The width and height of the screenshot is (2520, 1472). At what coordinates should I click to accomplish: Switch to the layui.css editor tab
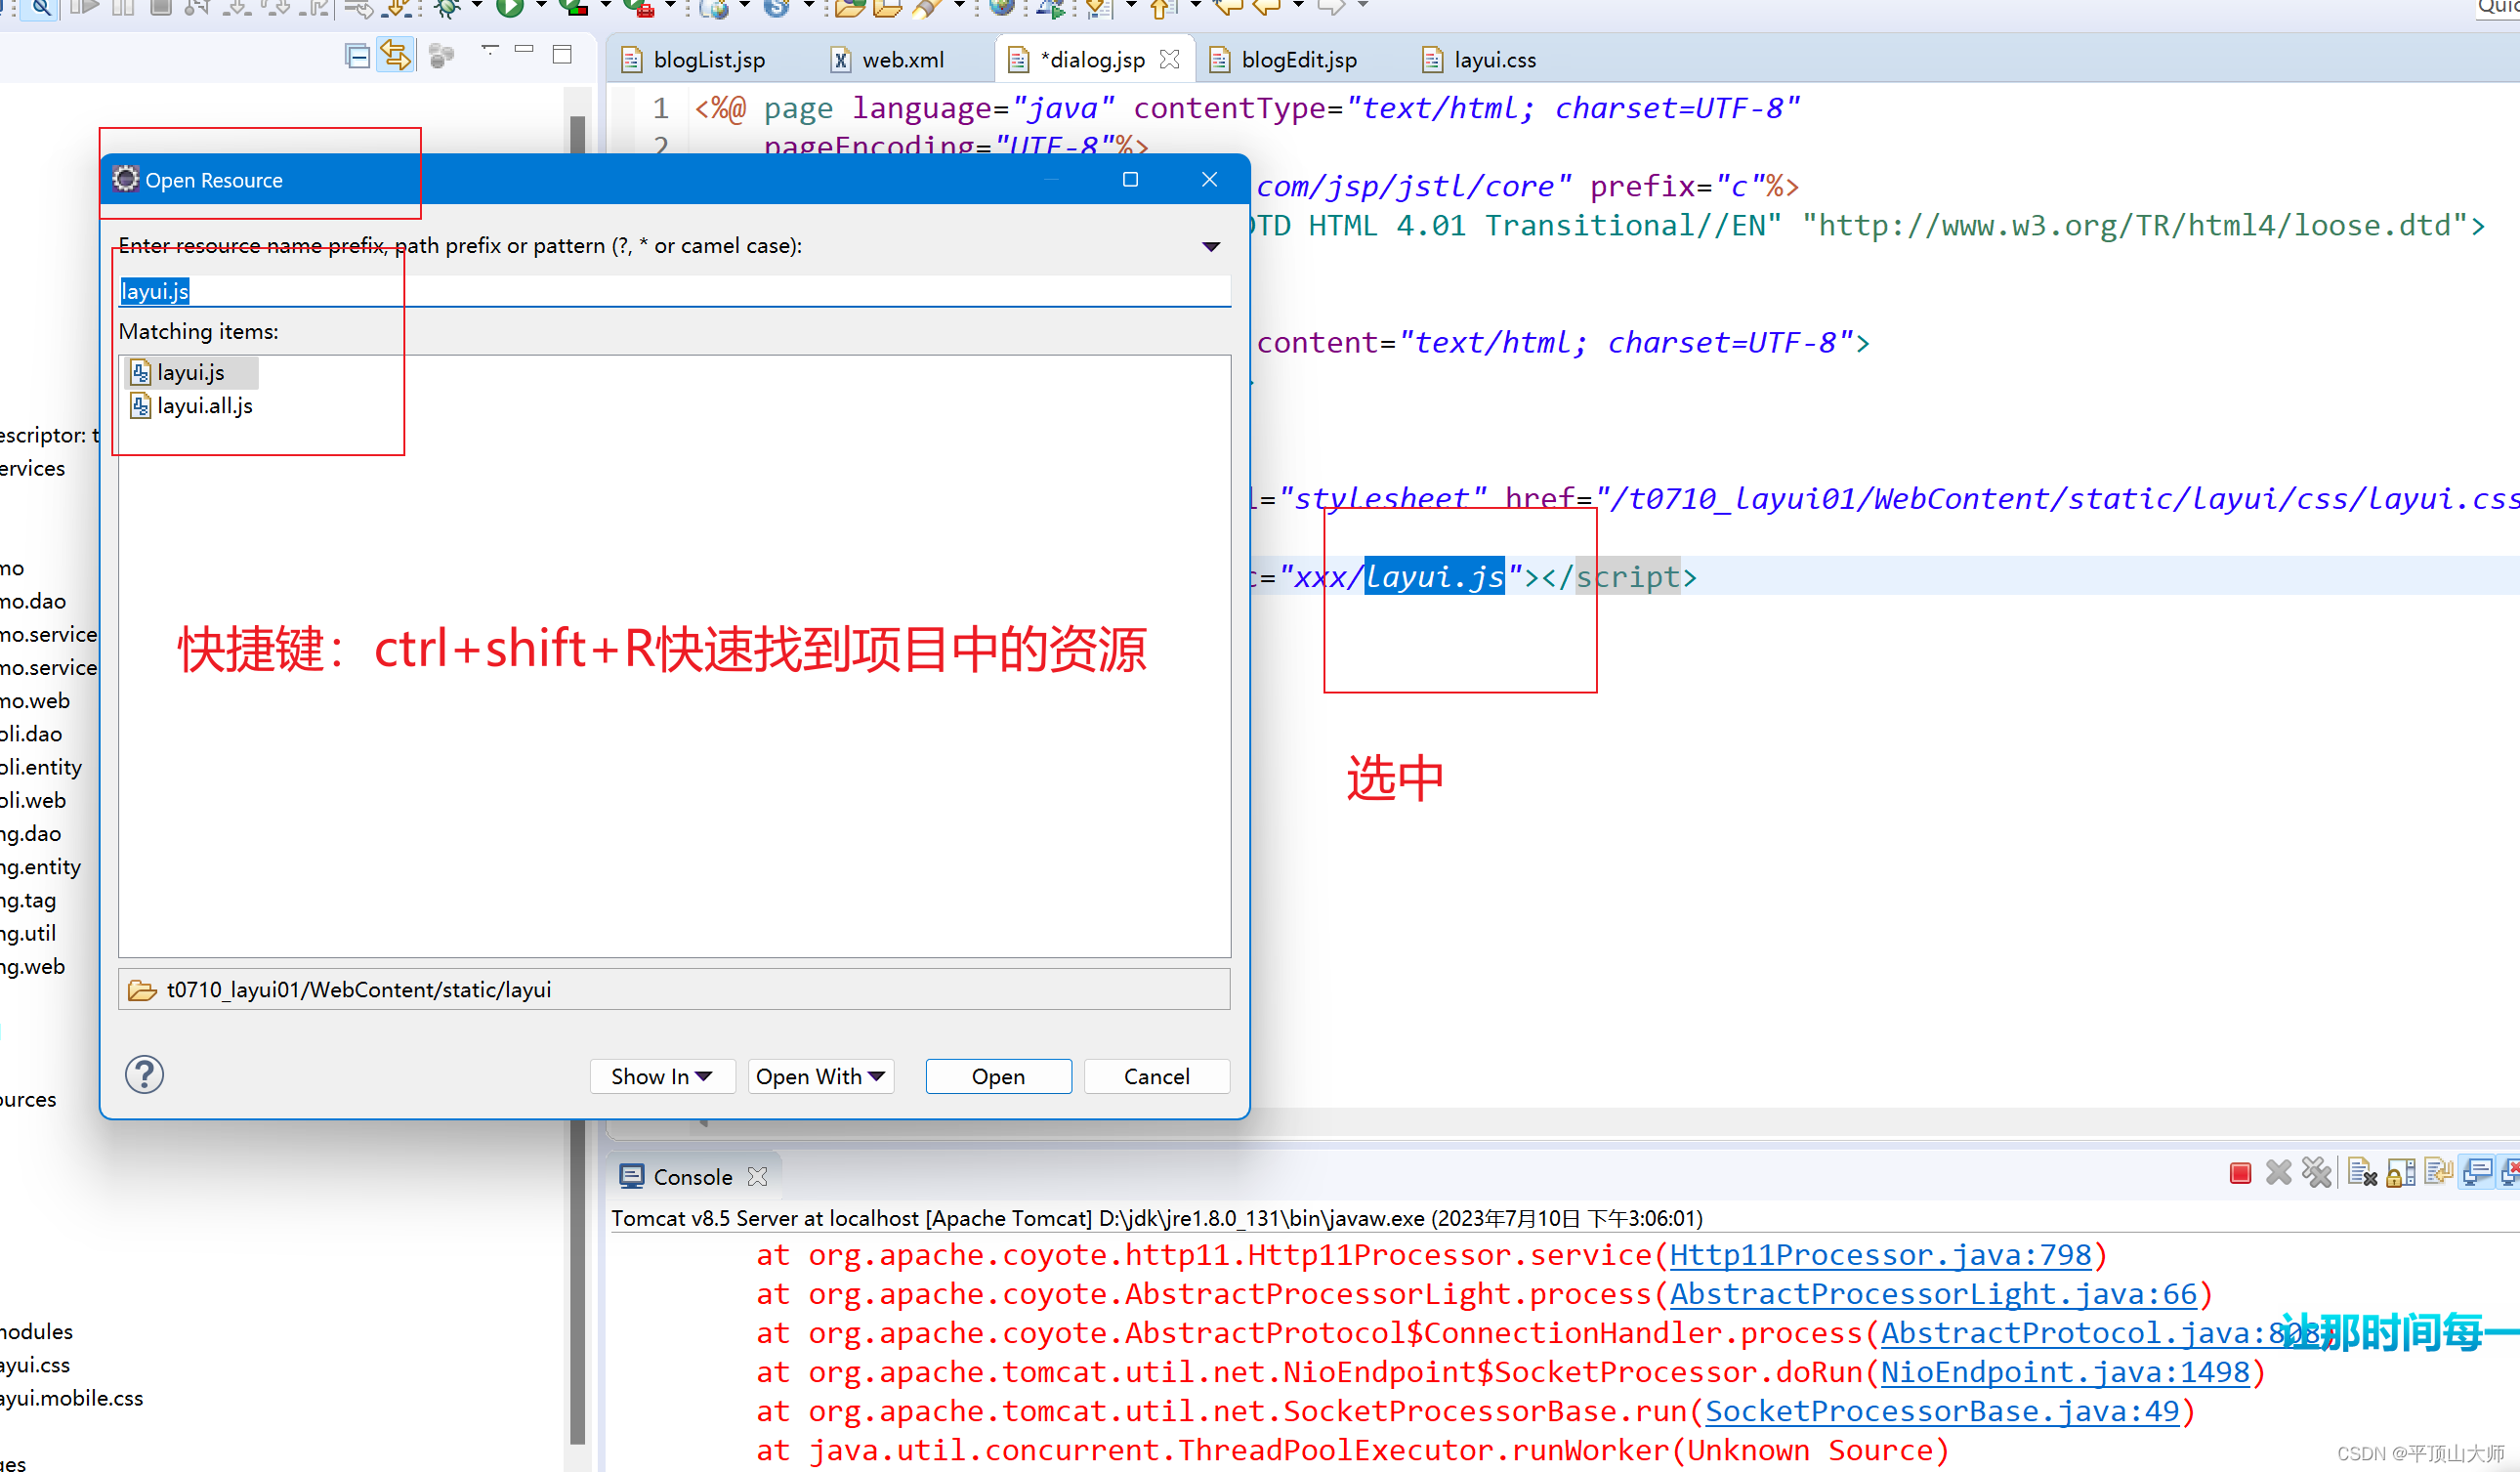1494,60
